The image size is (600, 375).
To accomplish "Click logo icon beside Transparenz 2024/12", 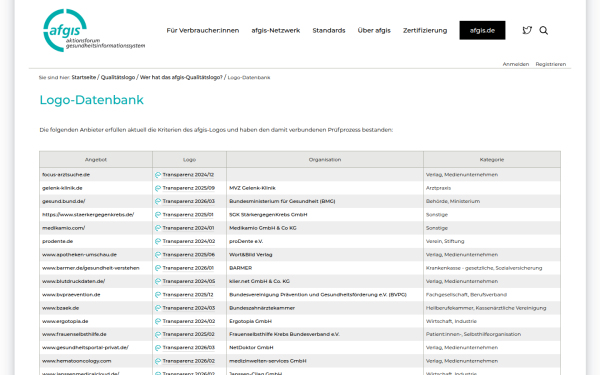I will 158,175.
